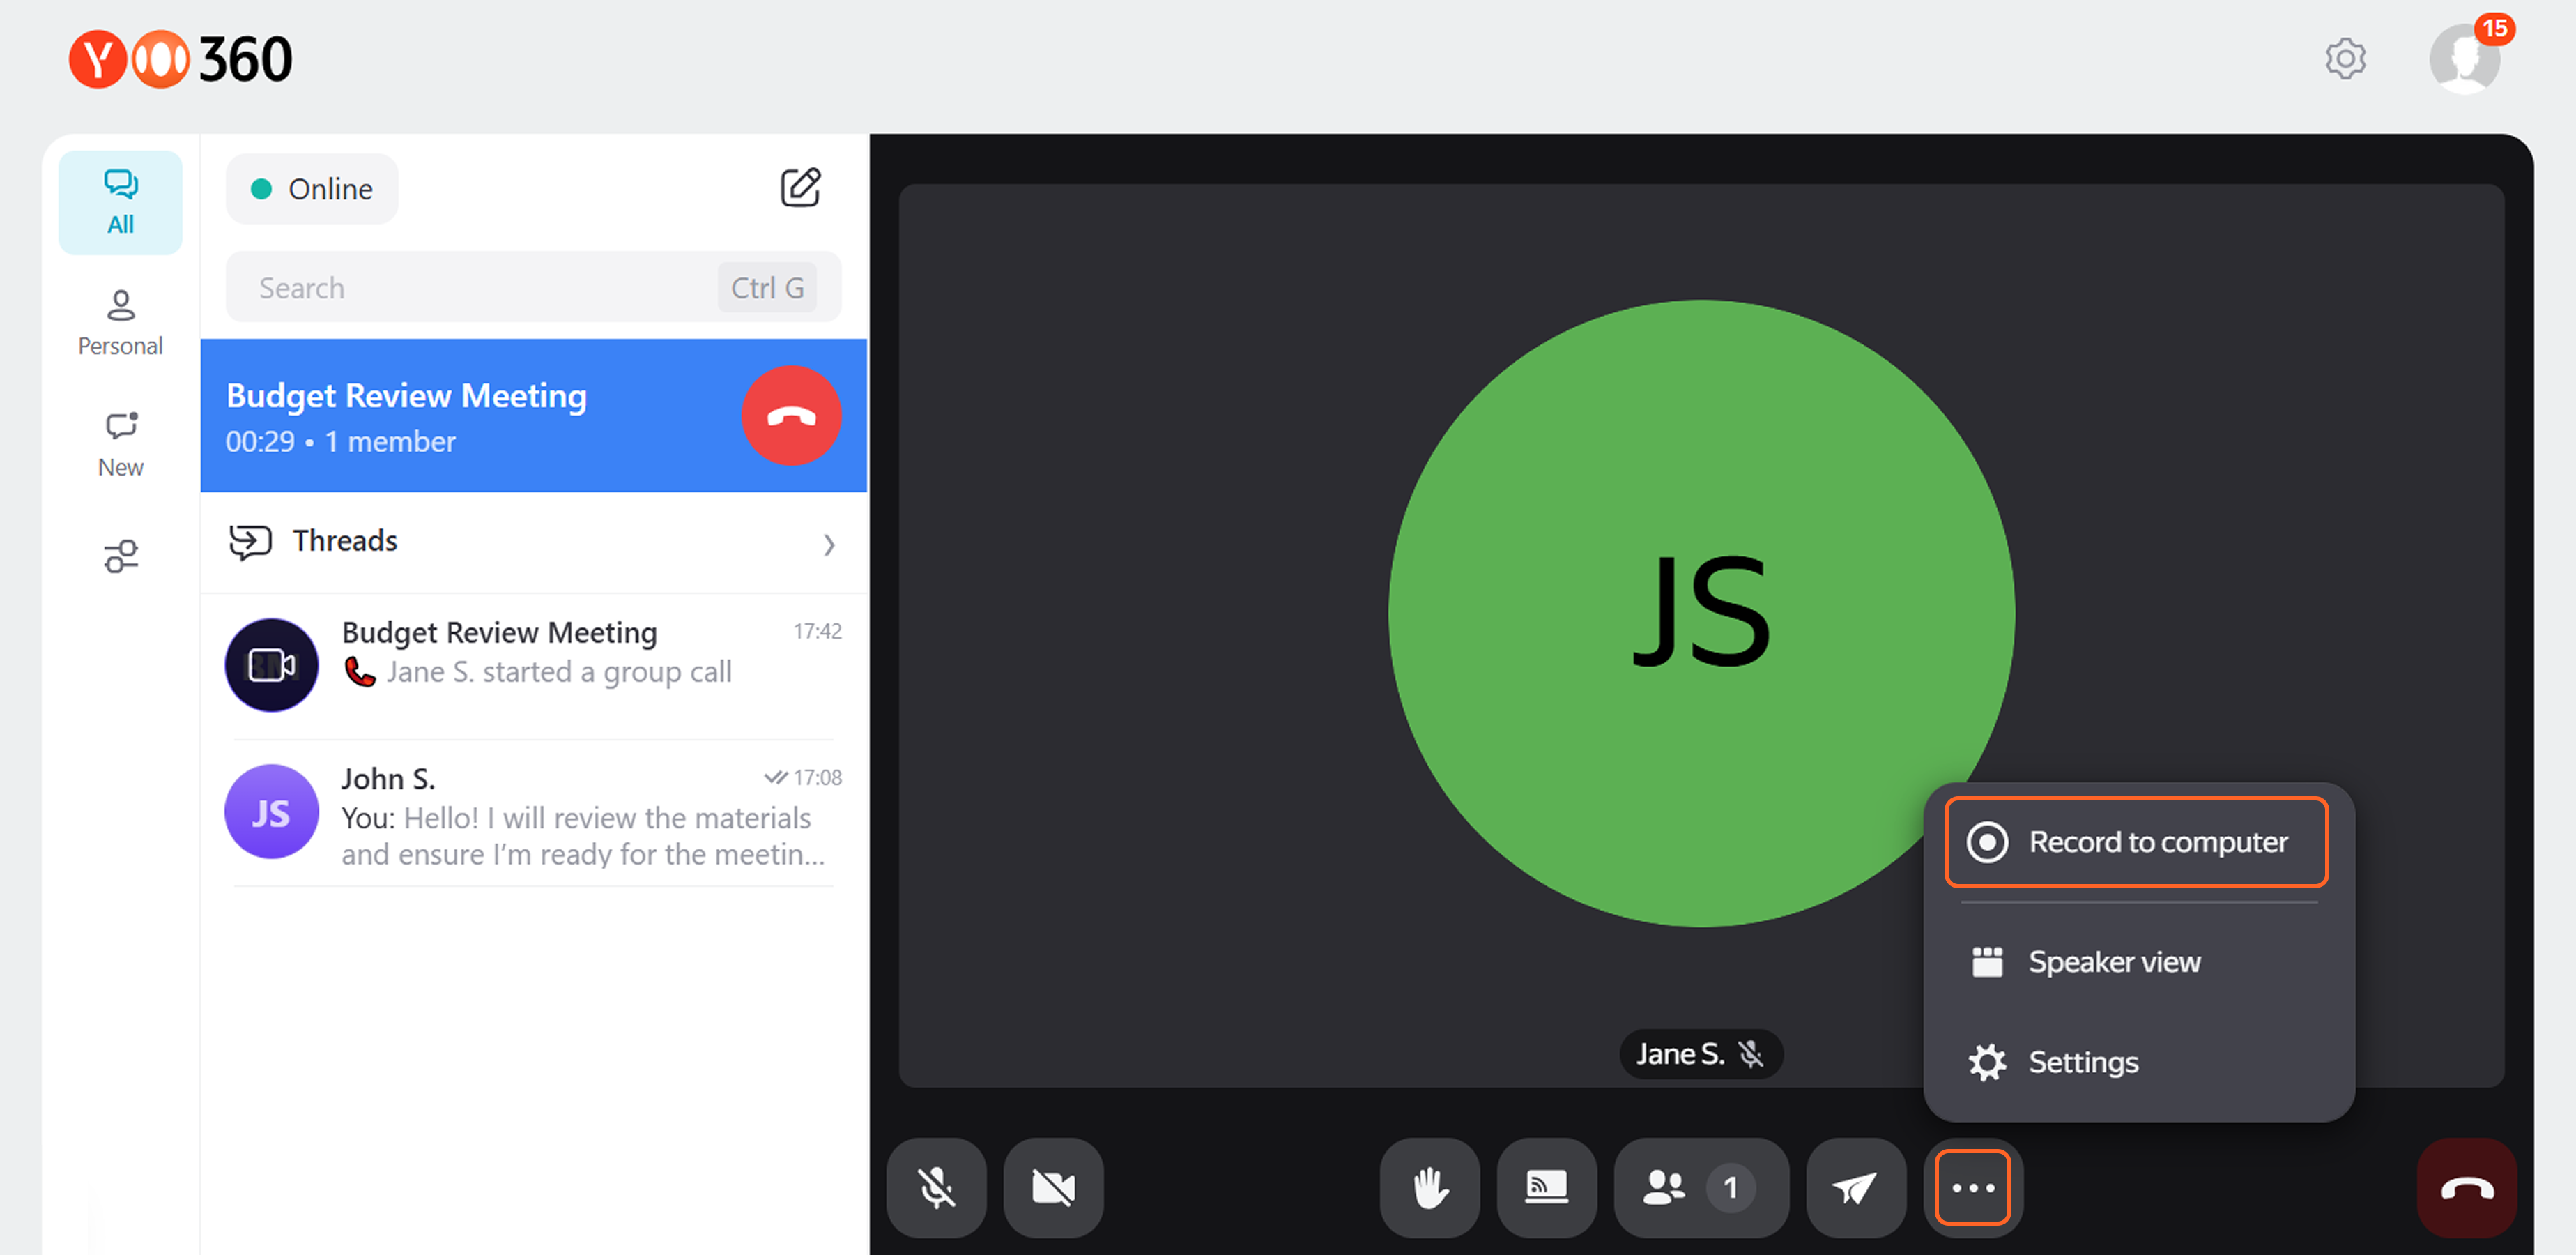
Task: Open the Online status dropdown
Action: coord(312,189)
